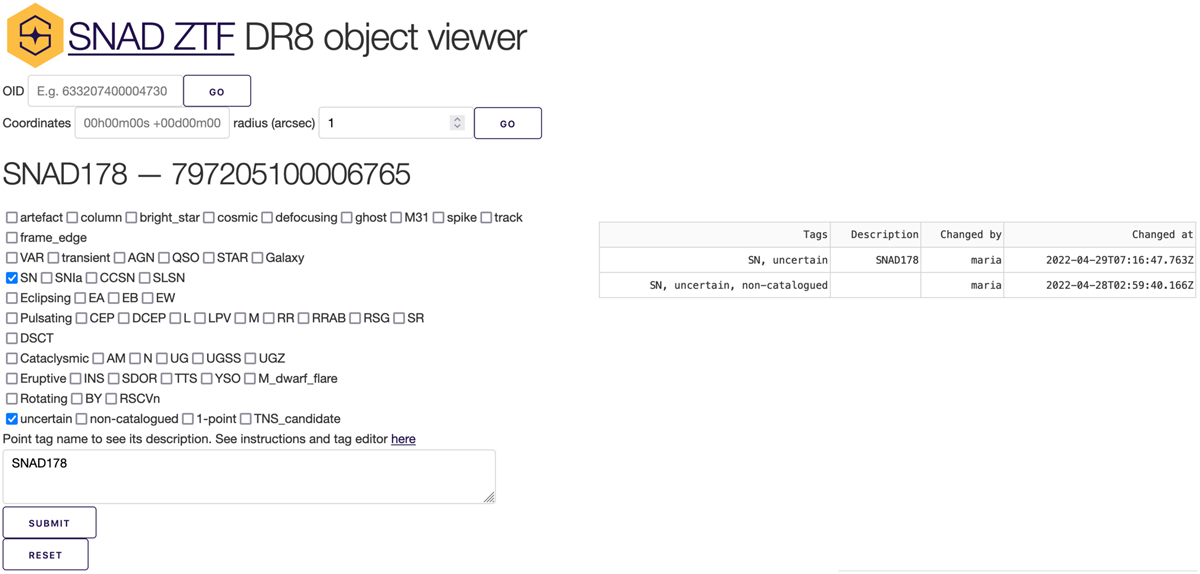
Task: Click the Coordinates input field
Action: coord(151,123)
